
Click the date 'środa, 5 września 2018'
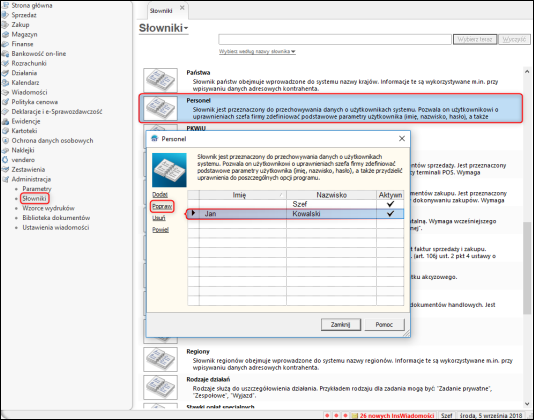[x=491, y=416]
